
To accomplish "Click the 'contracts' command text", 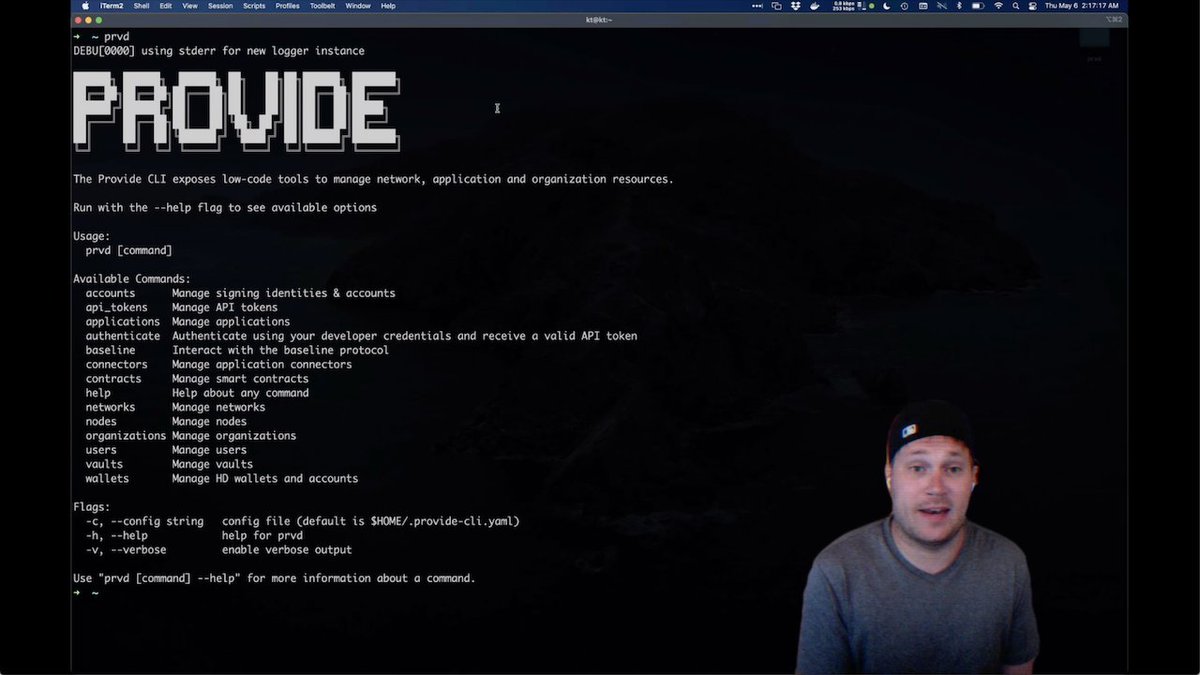I will click(113, 379).
